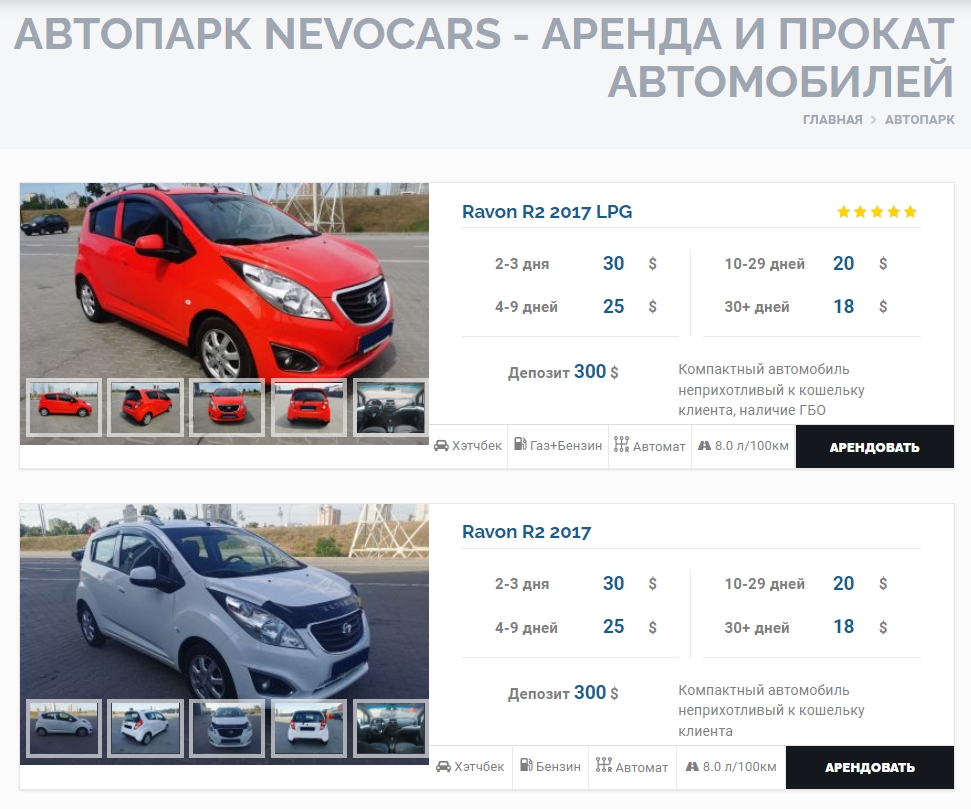Open the Ravon R2 2017 title link
Screen dimensions: 971x809
click(526, 532)
